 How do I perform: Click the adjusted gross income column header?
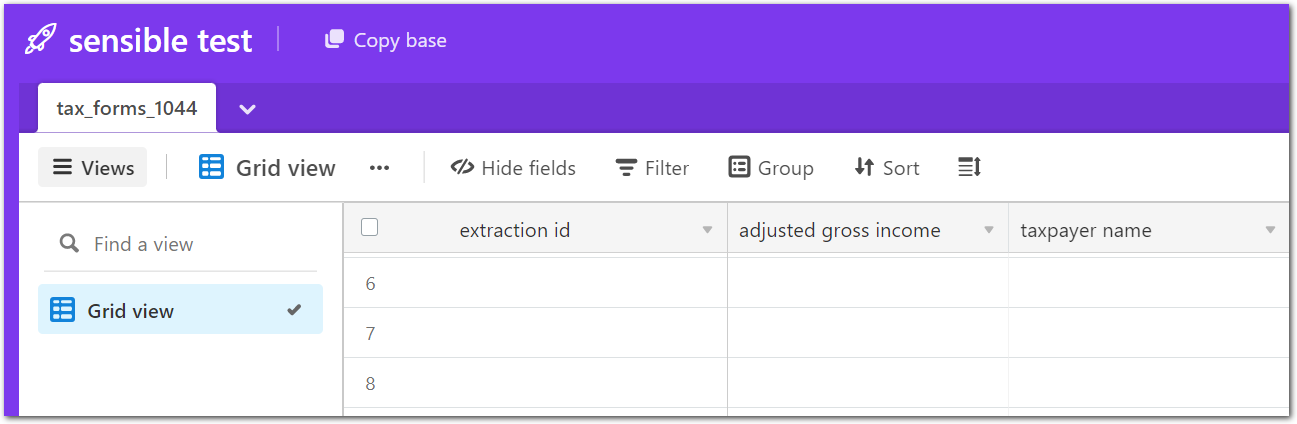tap(868, 230)
